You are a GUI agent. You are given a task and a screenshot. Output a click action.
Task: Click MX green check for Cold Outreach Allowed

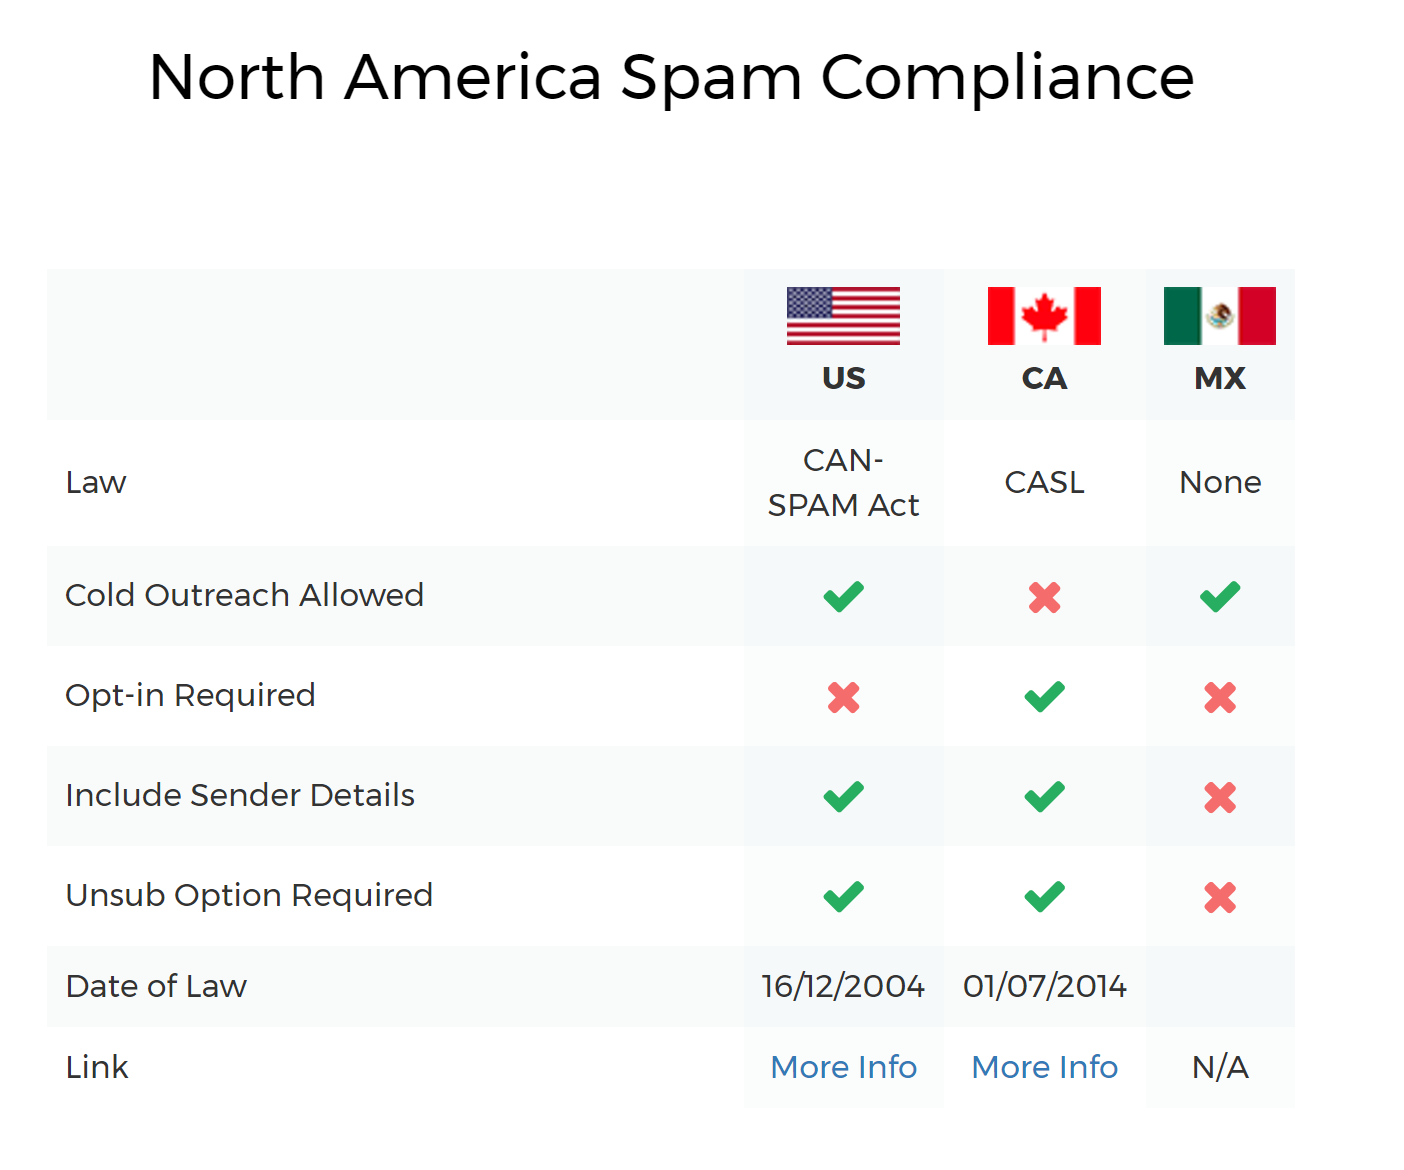[1220, 597]
